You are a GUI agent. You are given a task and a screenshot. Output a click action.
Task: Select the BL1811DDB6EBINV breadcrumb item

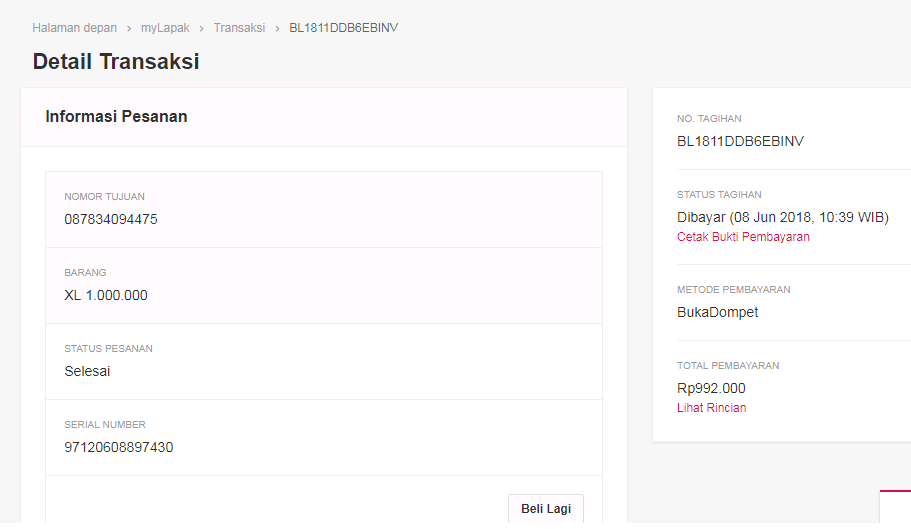(343, 28)
